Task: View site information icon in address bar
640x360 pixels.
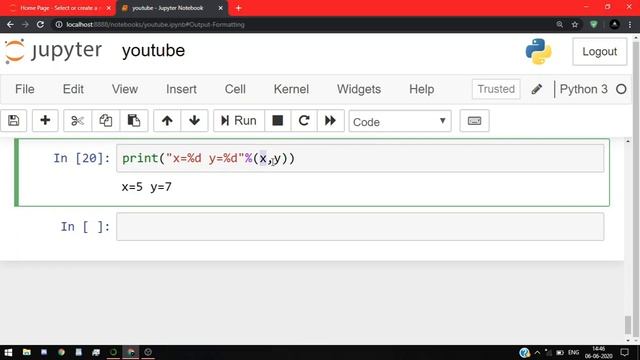Action: [59, 24]
